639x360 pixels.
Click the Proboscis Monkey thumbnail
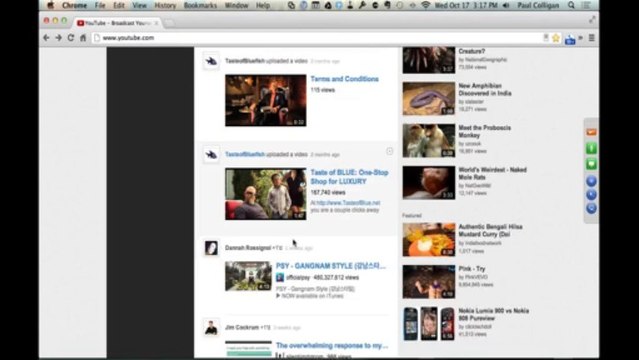429,141
